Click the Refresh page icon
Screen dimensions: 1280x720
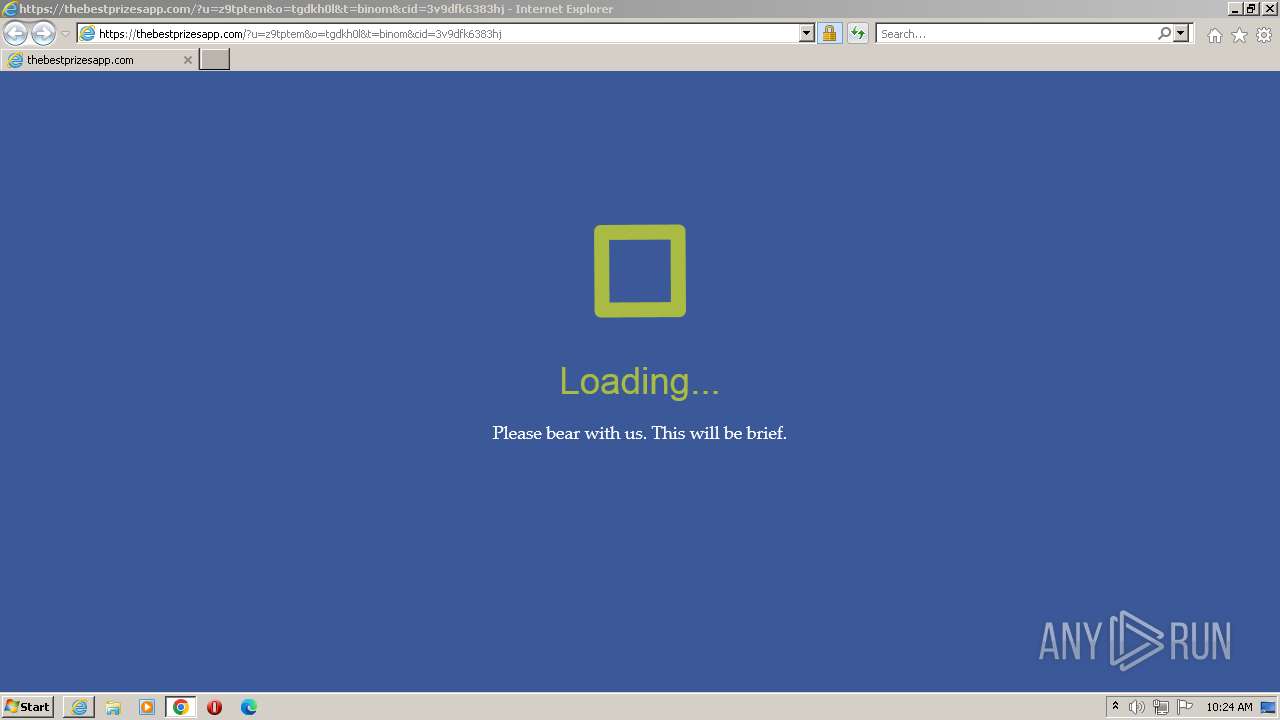point(857,34)
